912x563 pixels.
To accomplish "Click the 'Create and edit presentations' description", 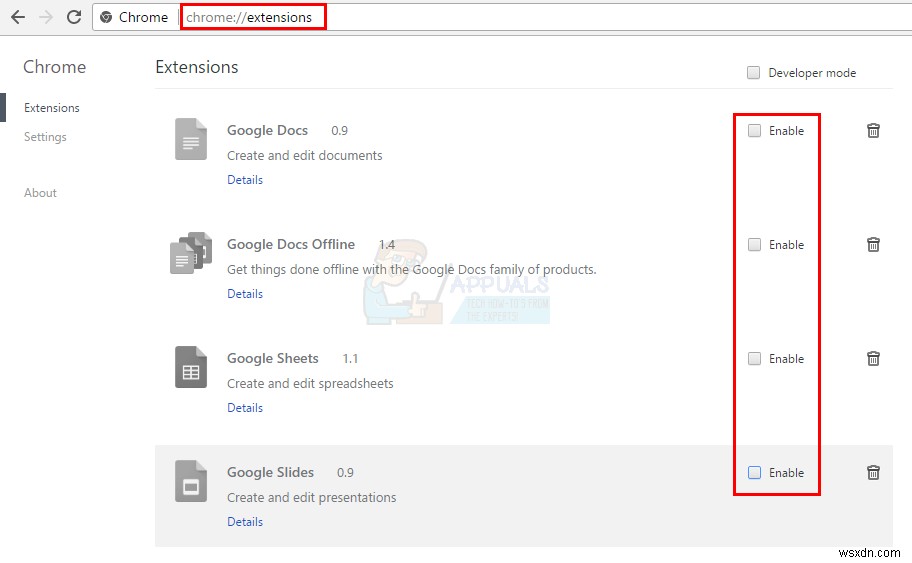I will pos(312,497).
